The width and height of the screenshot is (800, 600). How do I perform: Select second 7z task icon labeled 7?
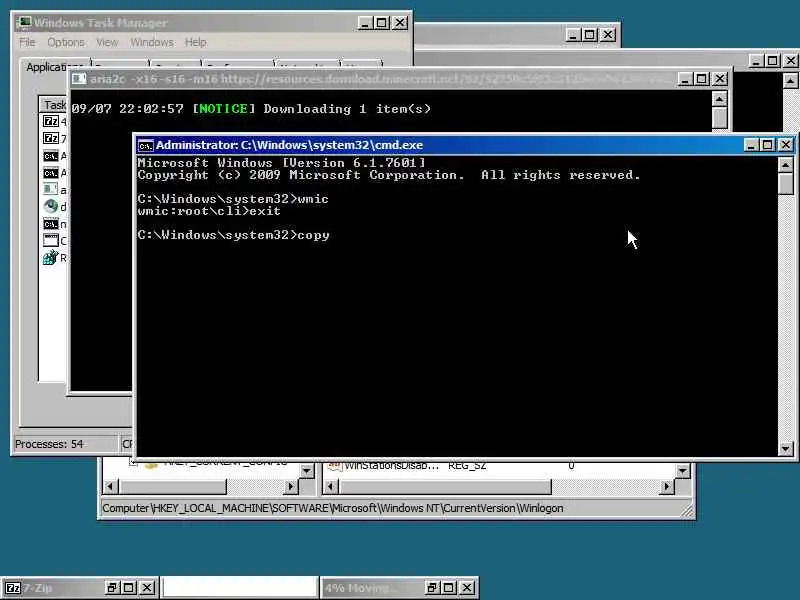tap(51, 138)
